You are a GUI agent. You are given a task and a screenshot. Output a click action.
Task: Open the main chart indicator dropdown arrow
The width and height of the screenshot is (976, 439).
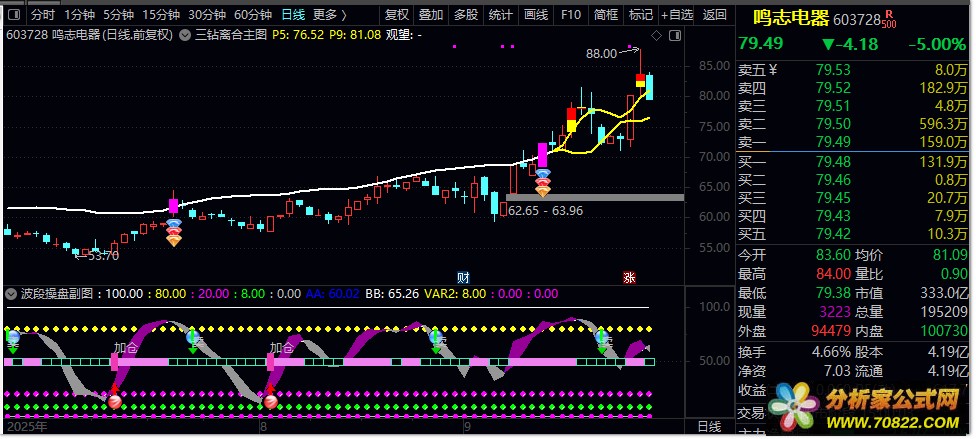coord(185,35)
